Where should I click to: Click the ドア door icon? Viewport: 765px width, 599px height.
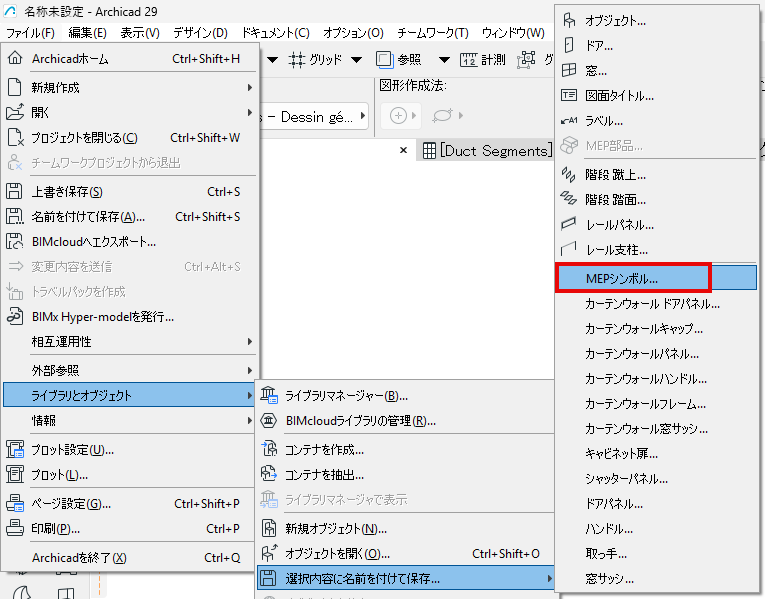[569, 45]
